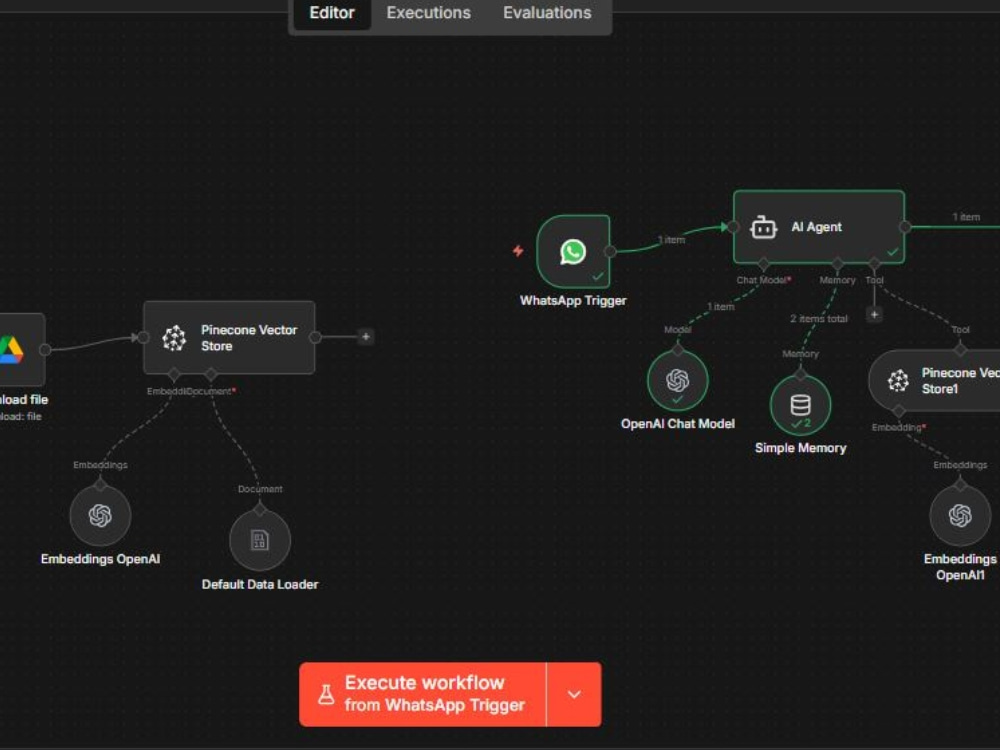
Task: Select the Pinecone Vector Store node
Action: [x=230, y=337]
